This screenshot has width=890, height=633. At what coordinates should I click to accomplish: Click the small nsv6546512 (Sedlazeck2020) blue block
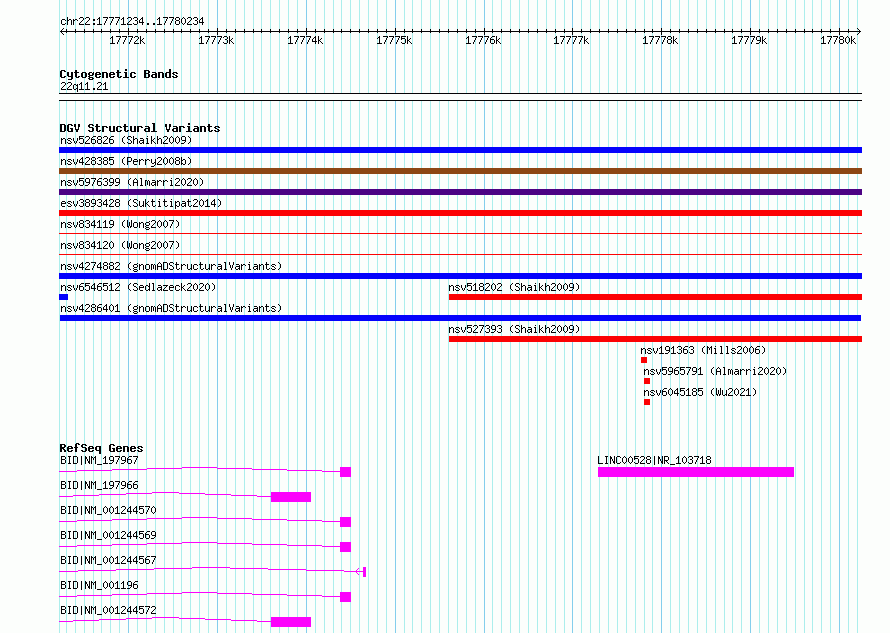pos(64,297)
